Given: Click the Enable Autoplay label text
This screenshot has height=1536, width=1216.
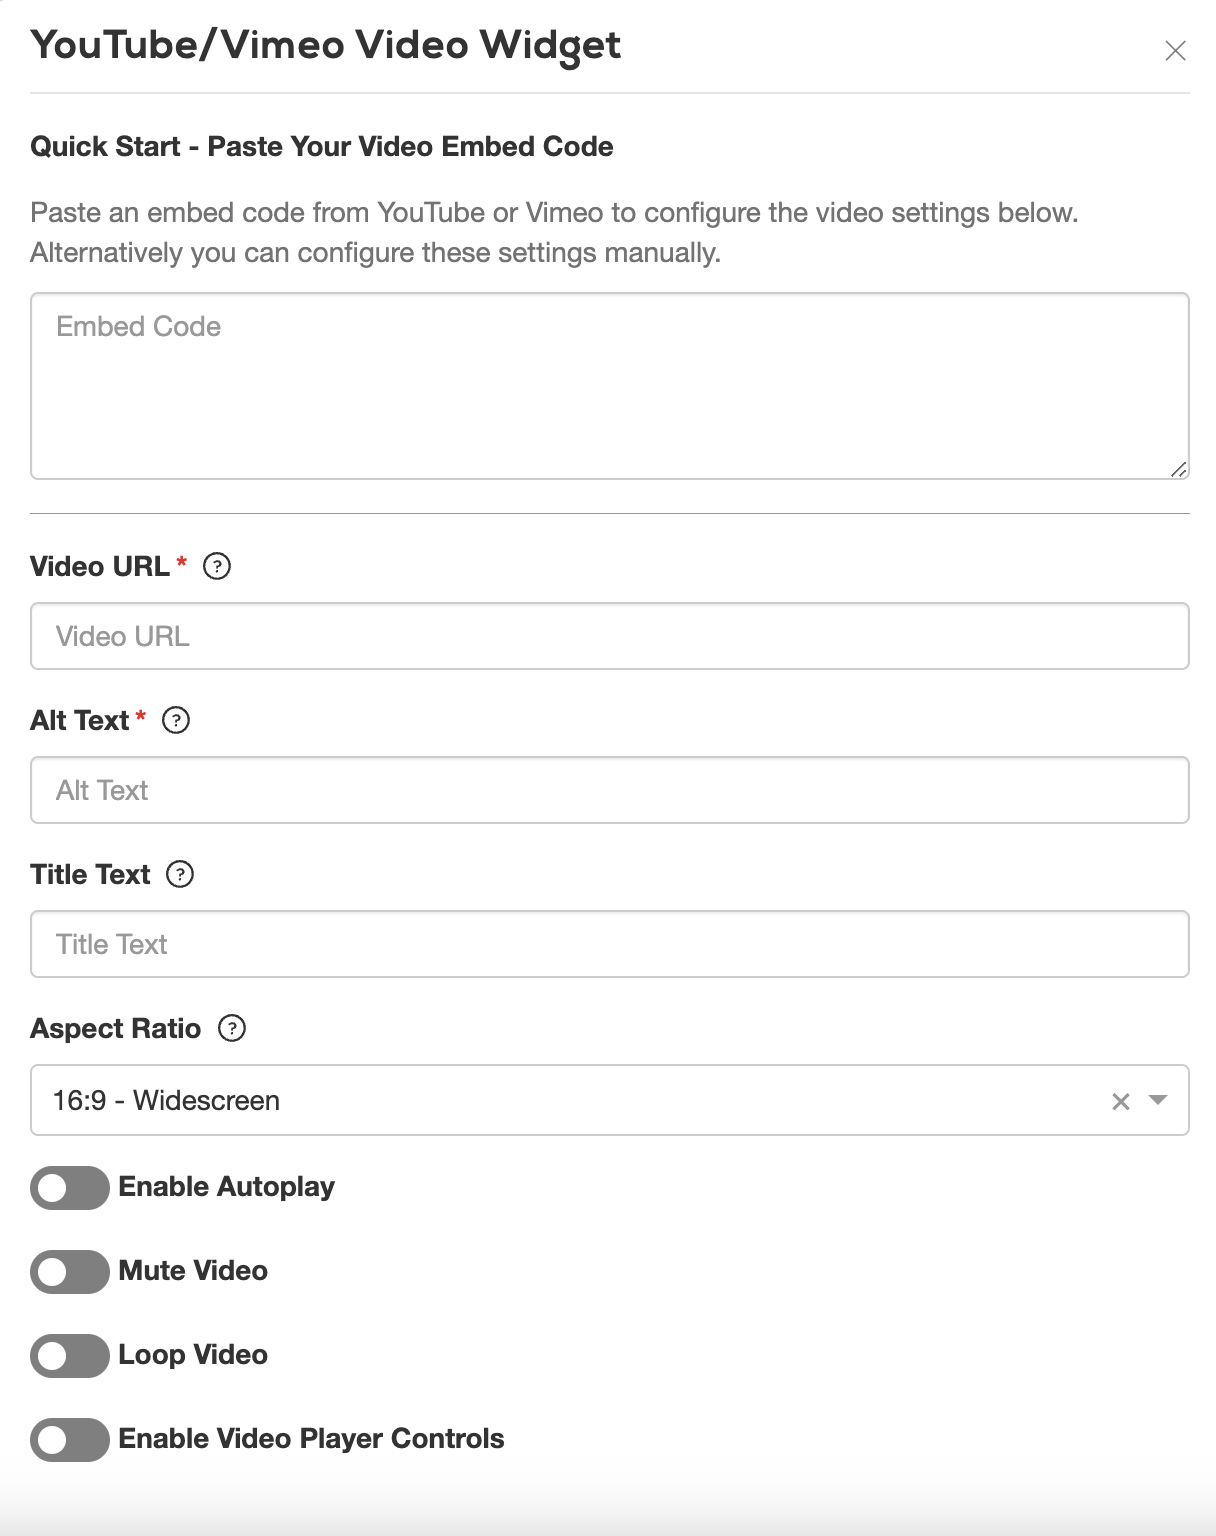Looking at the screenshot, I should tap(227, 1187).
